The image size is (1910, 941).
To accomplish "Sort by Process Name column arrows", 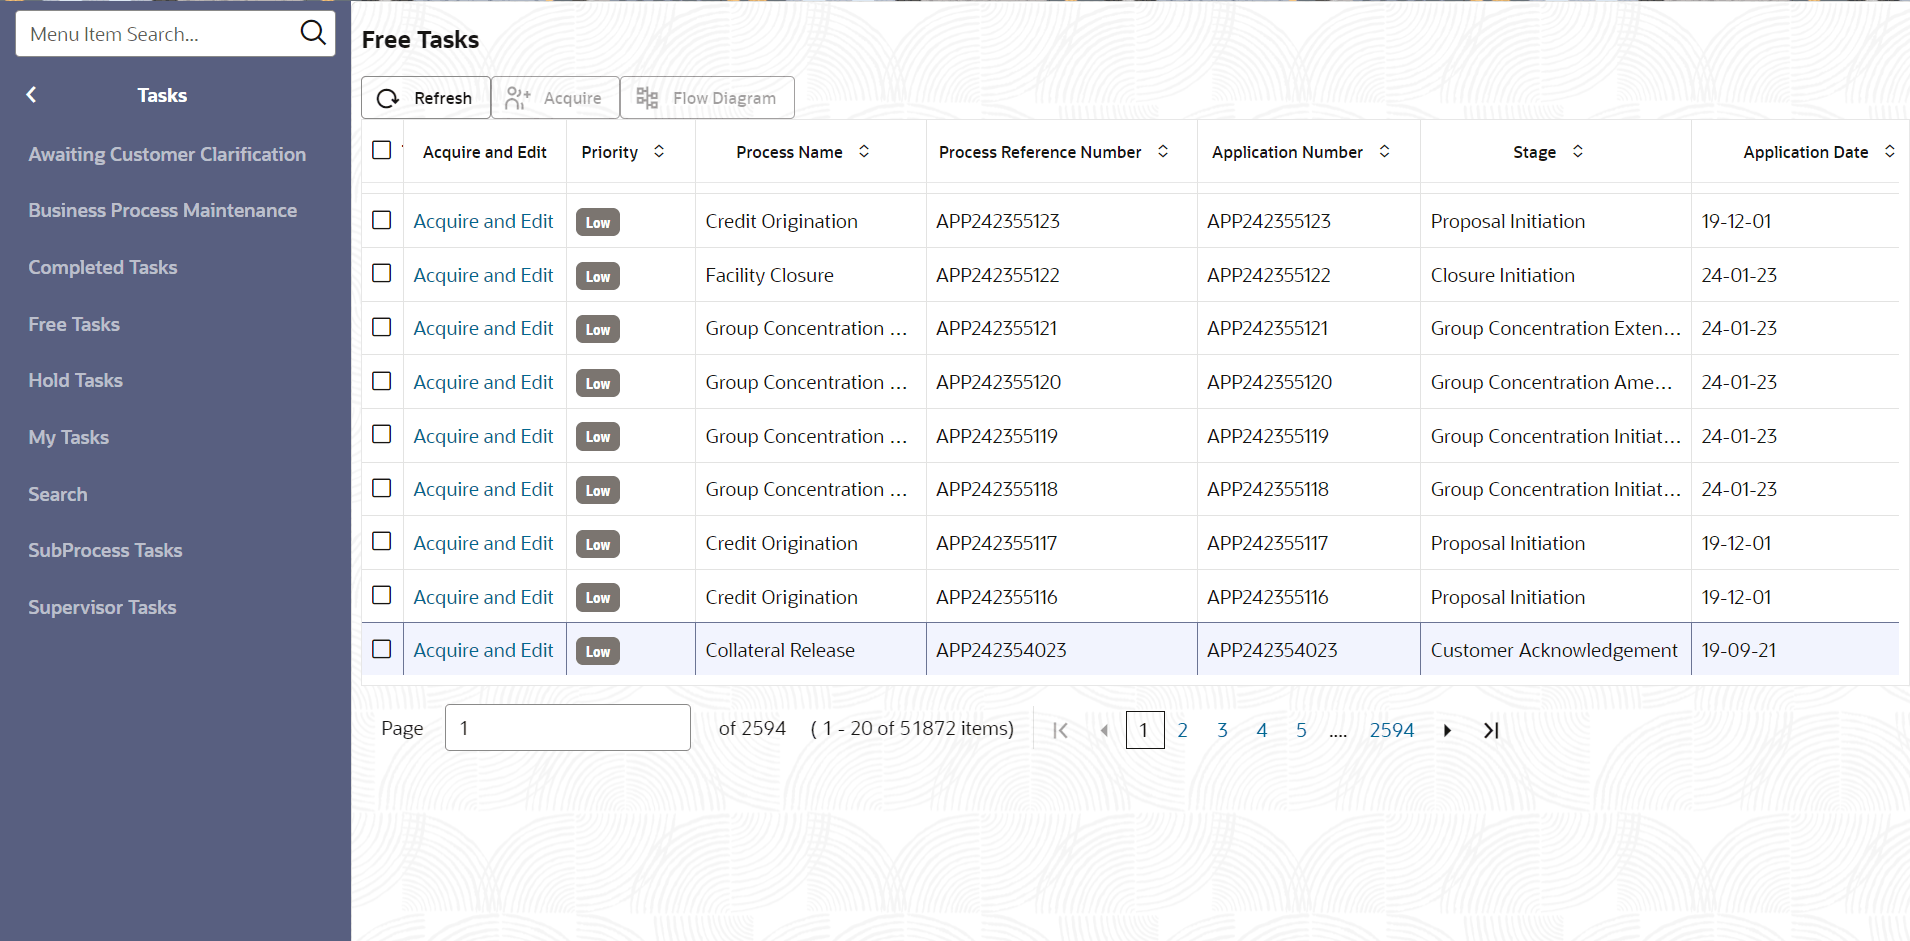I will click(x=864, y=152).
